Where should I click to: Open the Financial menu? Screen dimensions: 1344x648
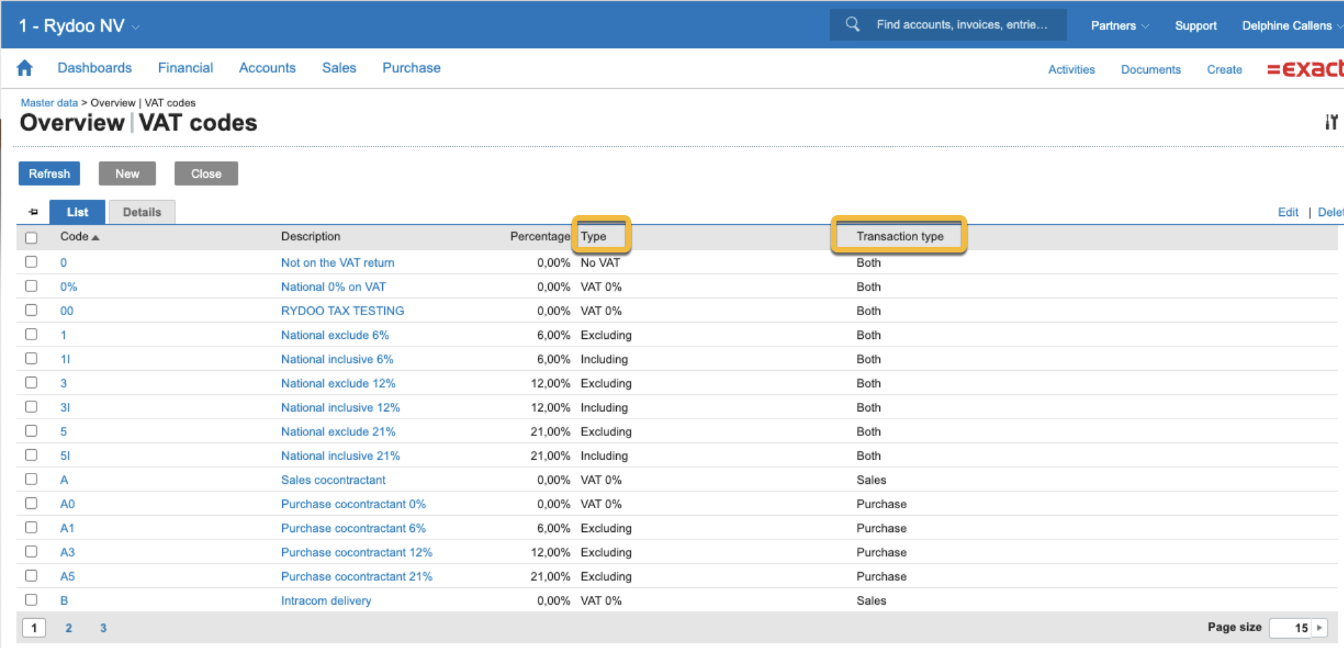185,68
